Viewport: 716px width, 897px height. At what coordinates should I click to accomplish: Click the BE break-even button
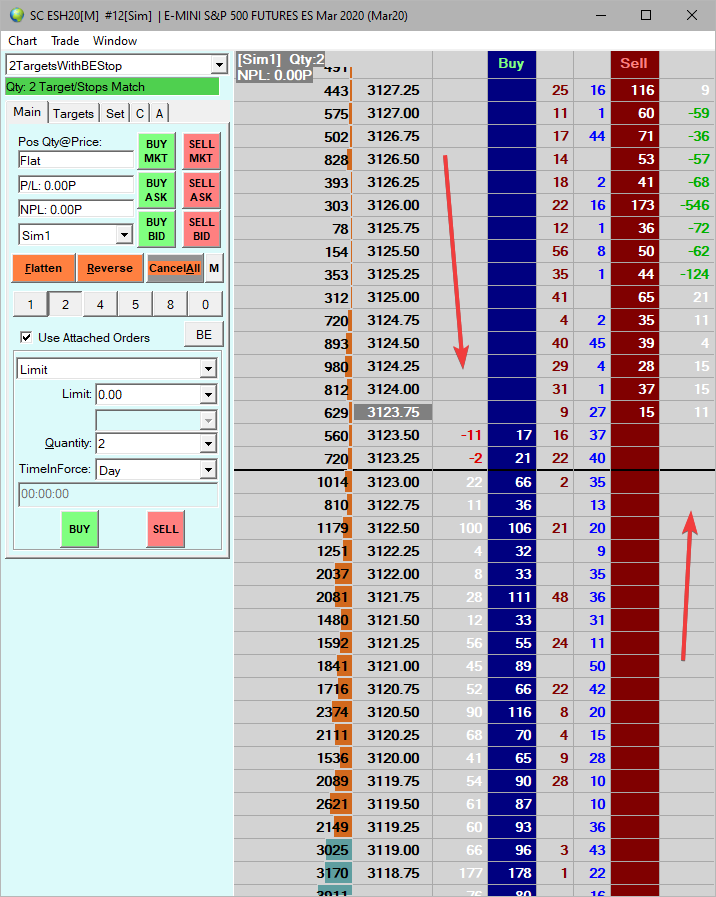(204, 335)
